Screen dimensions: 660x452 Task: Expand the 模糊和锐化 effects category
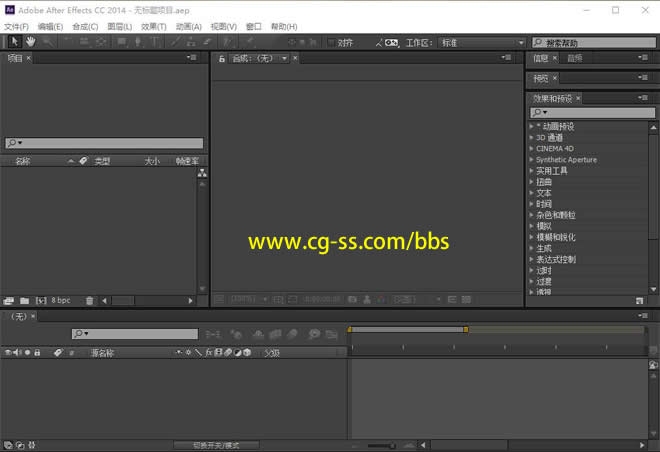532,237
